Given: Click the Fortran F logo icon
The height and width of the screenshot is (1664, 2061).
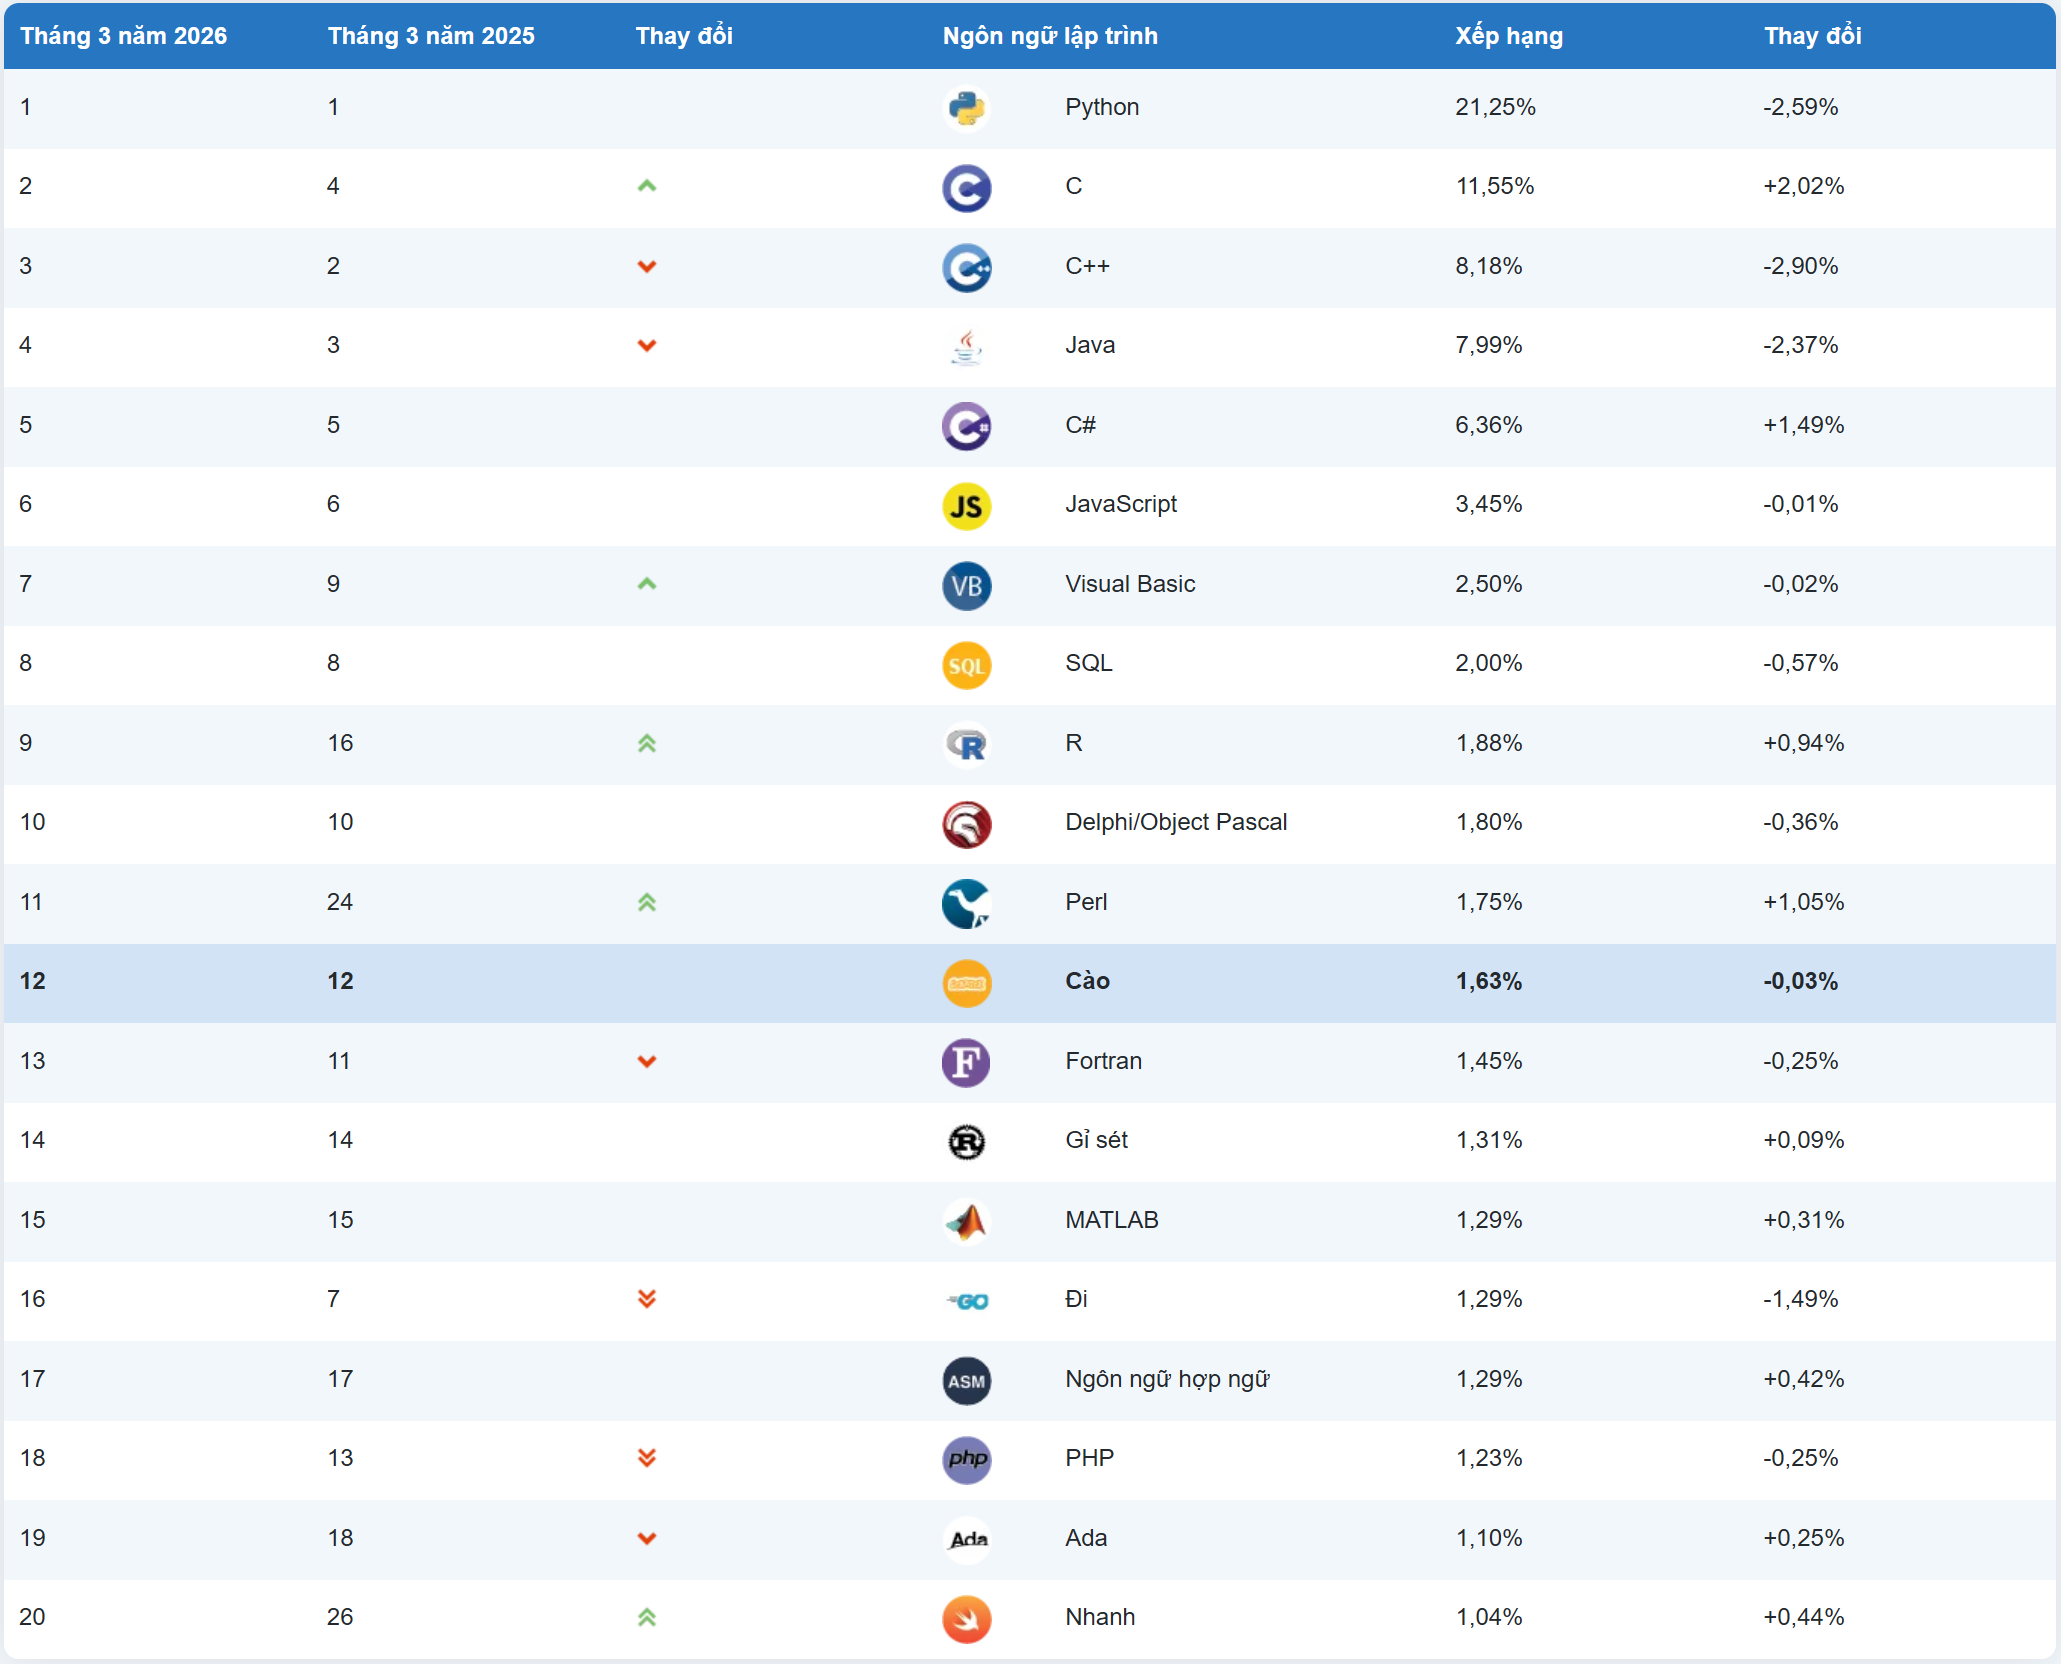Looking at the screenshot, I should pos(966,1062).
